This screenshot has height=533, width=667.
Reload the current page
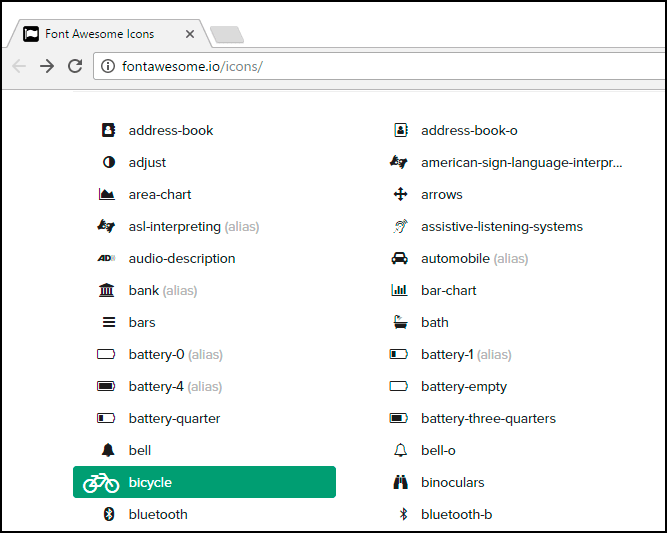pos(75,66)
